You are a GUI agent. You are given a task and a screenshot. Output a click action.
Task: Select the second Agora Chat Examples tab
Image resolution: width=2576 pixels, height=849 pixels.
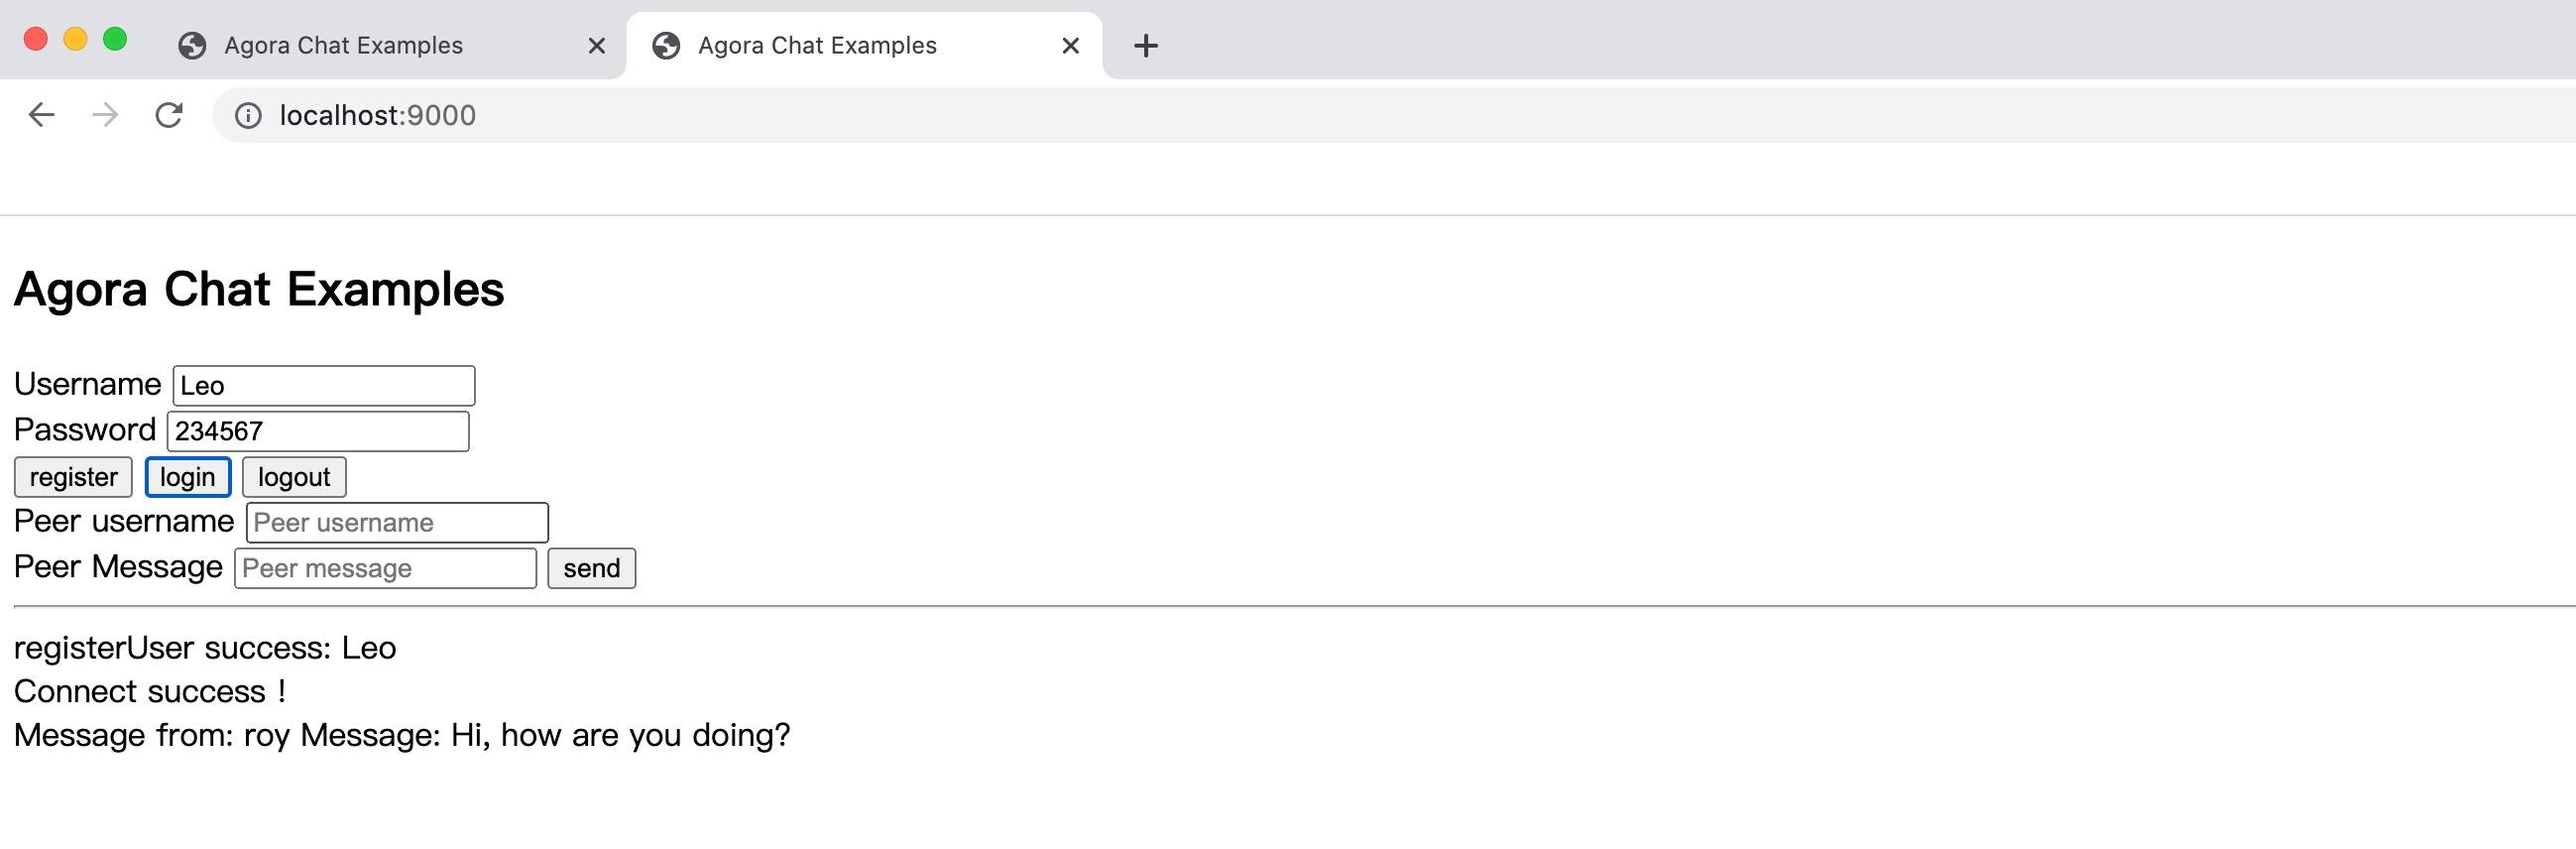pyautogui.click(x=817, y=45)
